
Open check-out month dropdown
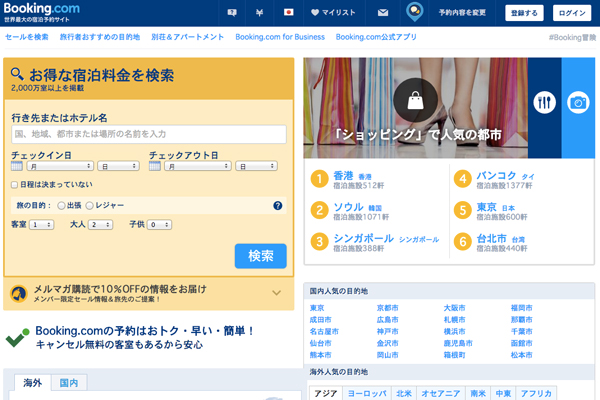coord(198,166)
